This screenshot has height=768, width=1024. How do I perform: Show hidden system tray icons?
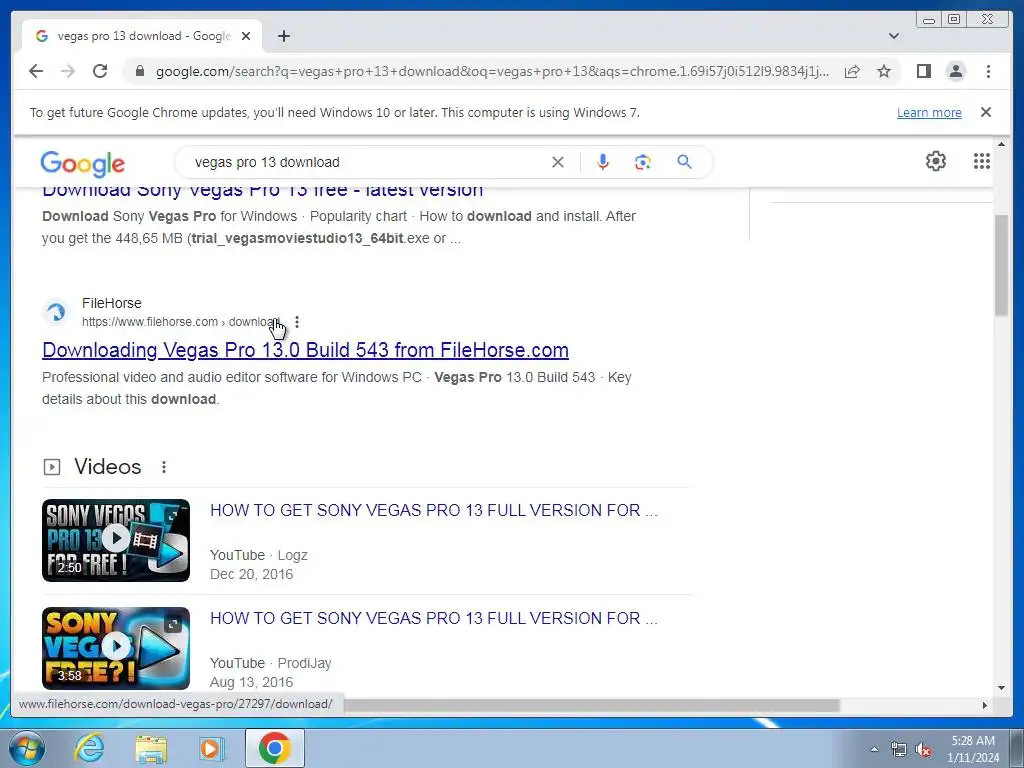click(874, 749)
